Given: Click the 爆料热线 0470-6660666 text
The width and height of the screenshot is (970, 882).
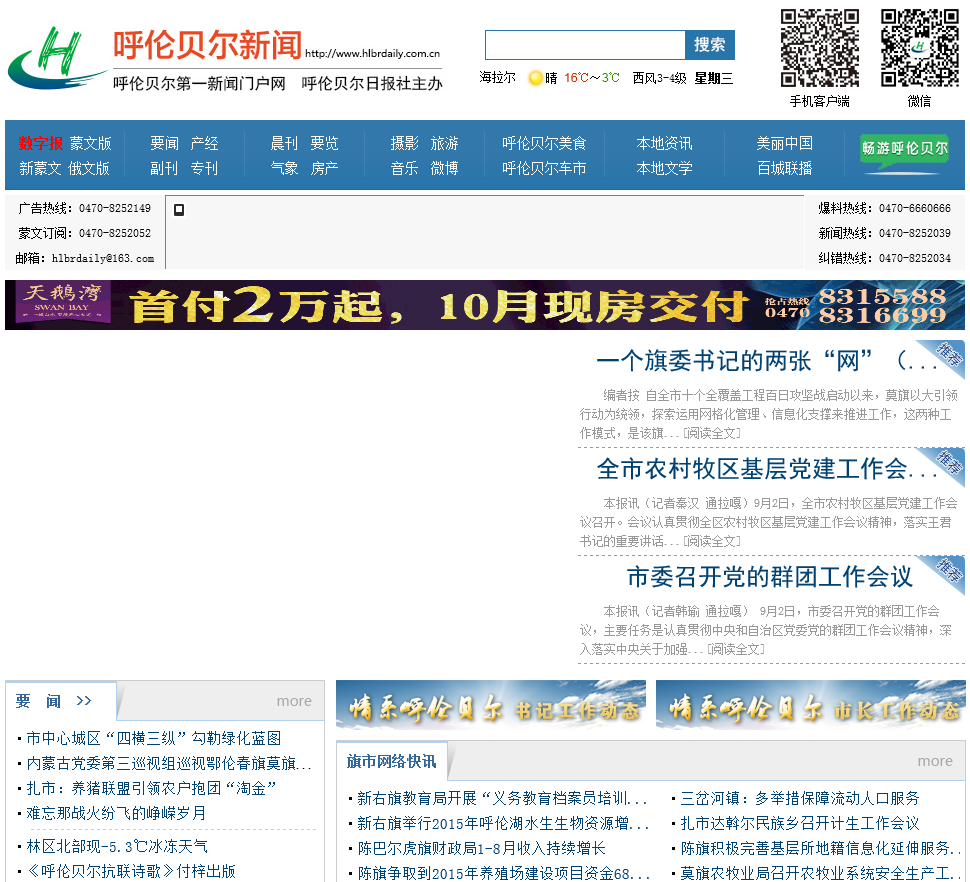Looking at the screenshot, I should click(x=885, y=208).
